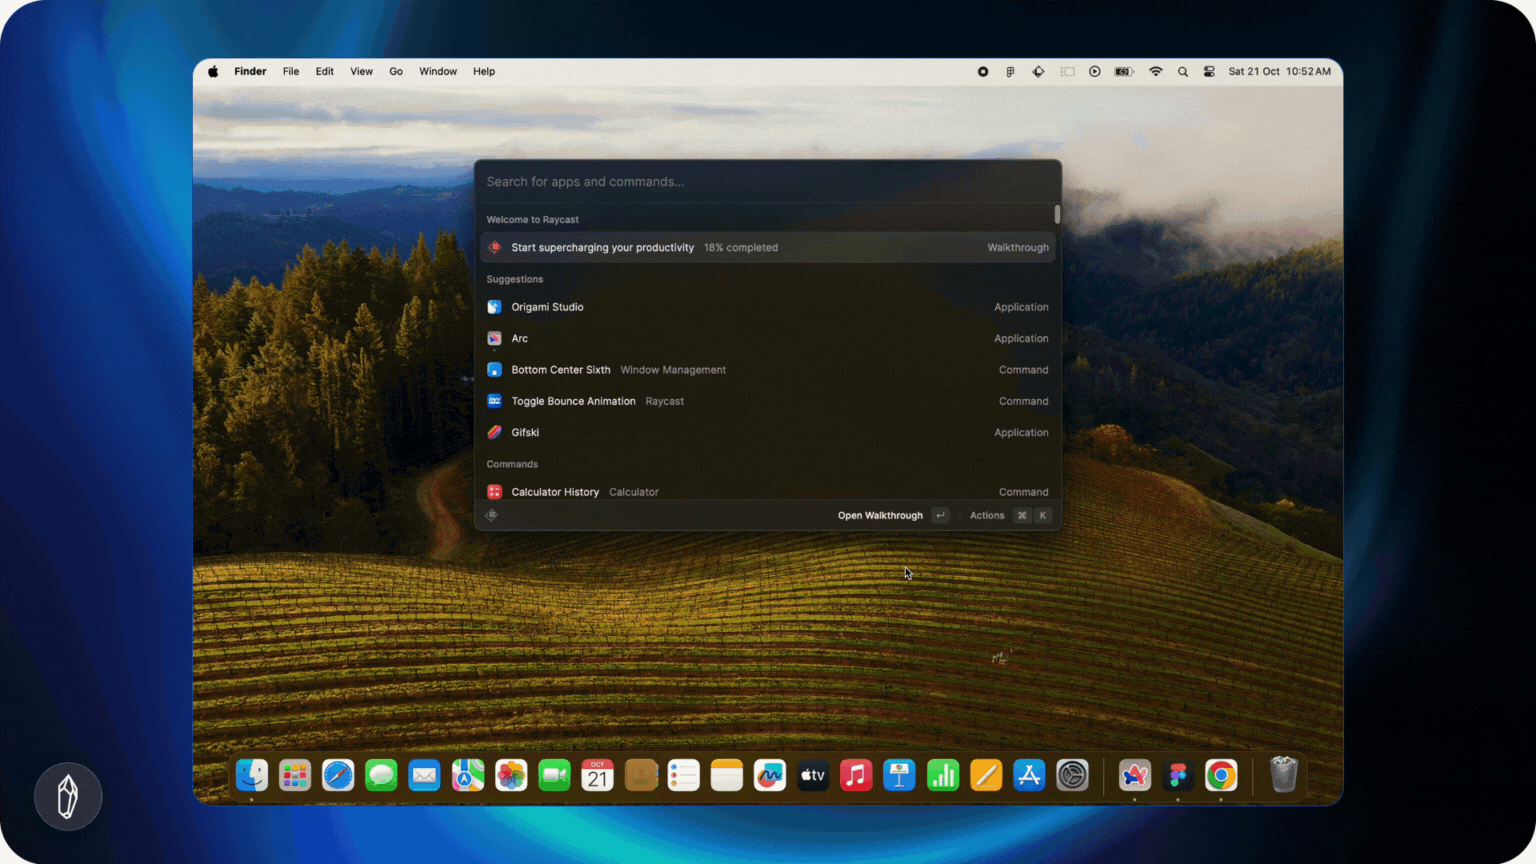1536x864 pixels.
Task: Open System Settings from the Dock
Action: point(1072,775)
